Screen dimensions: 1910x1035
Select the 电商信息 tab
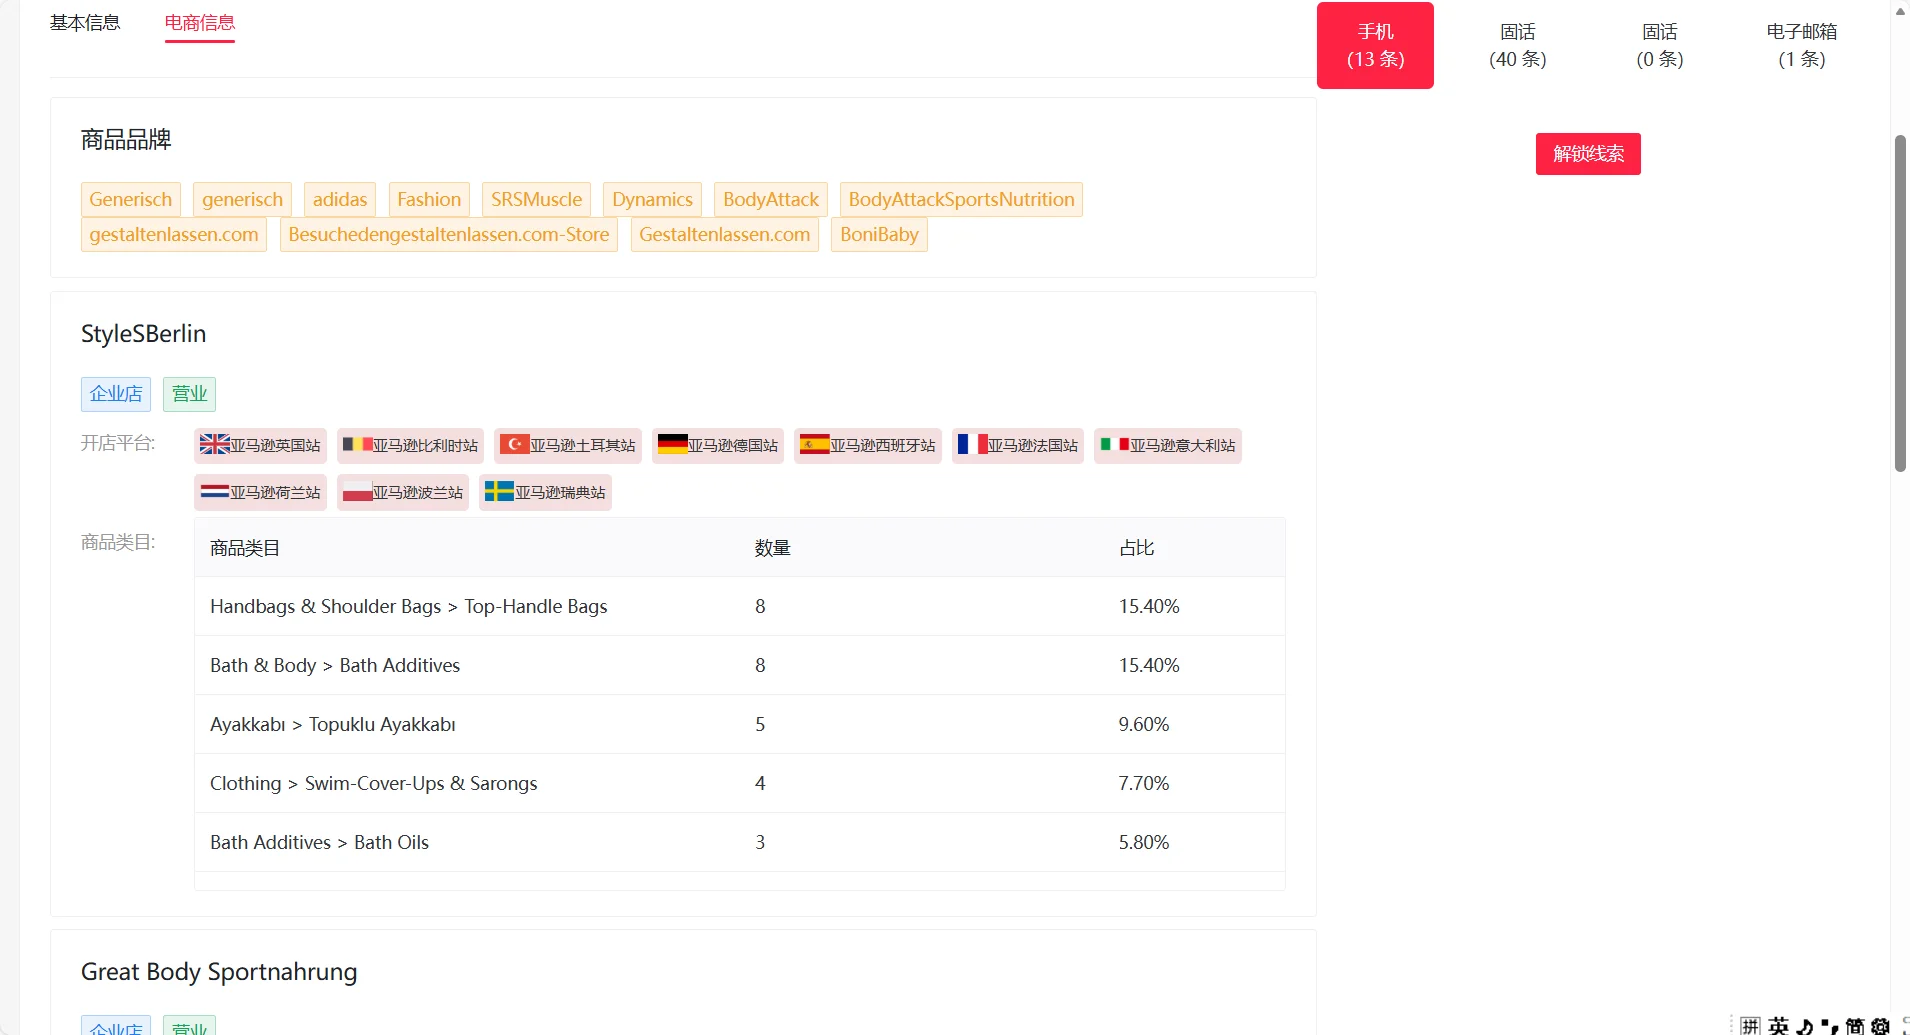200,23
